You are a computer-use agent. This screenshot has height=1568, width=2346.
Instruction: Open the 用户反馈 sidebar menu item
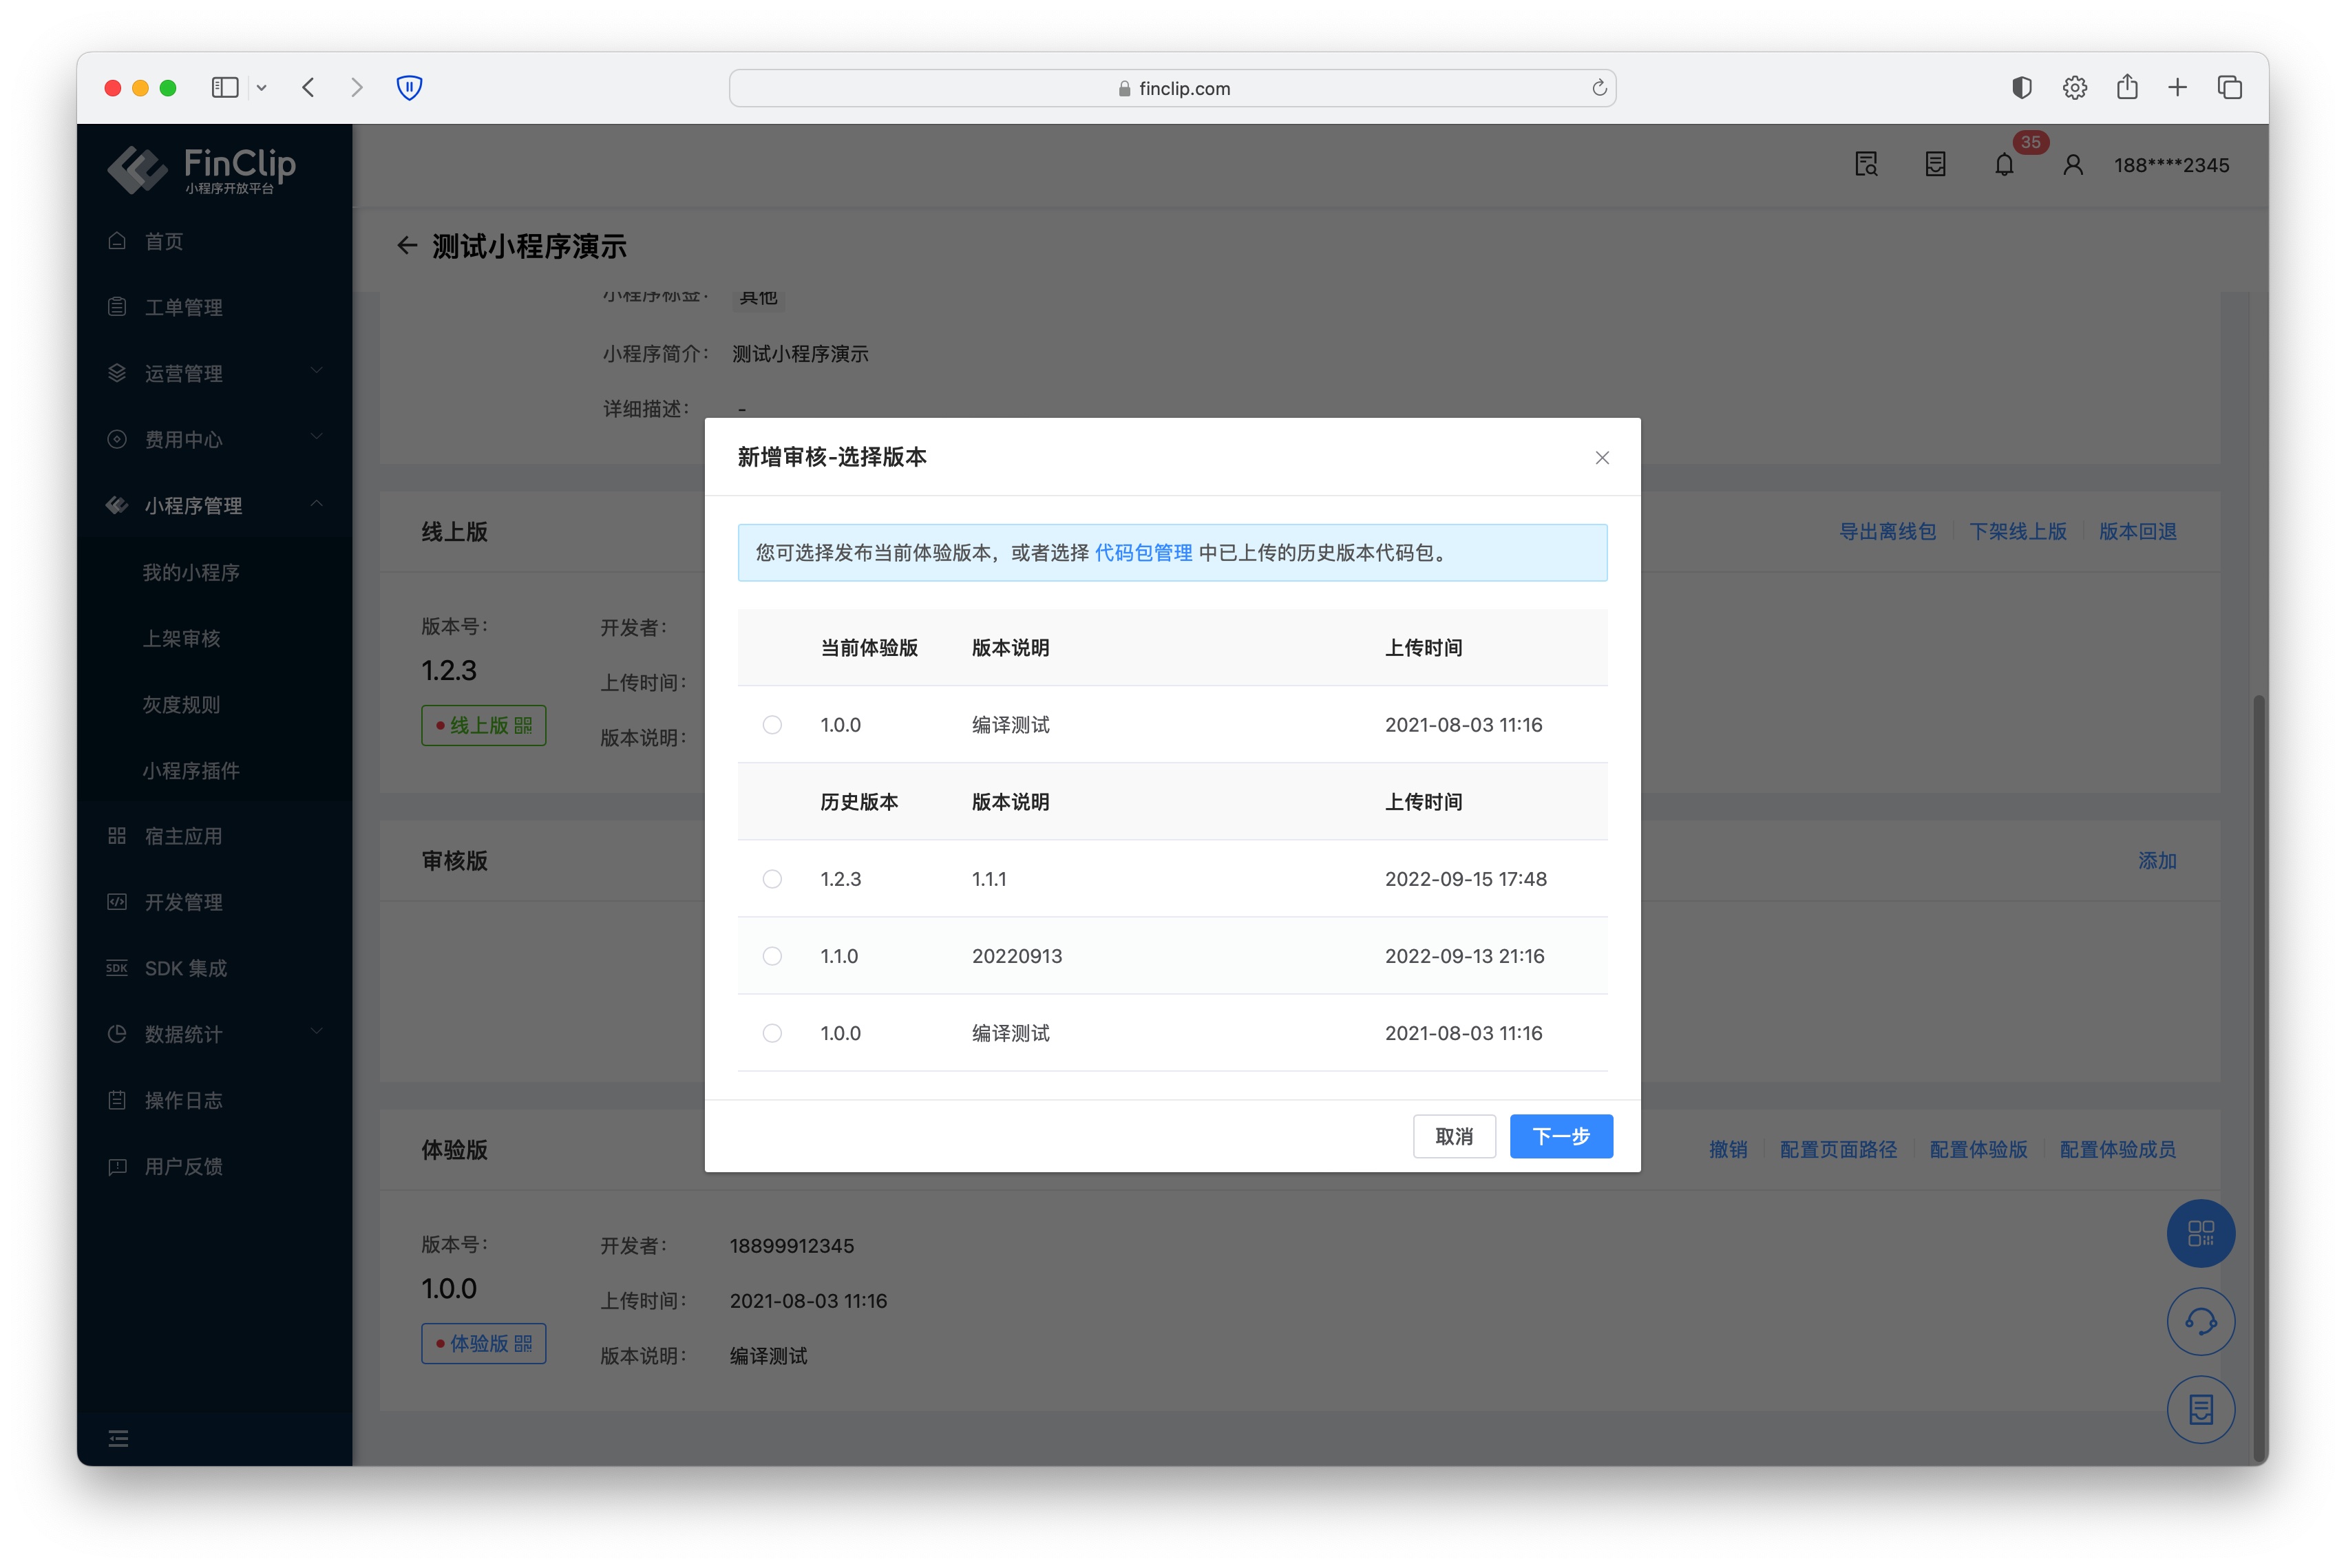(x=184, y=1166)
